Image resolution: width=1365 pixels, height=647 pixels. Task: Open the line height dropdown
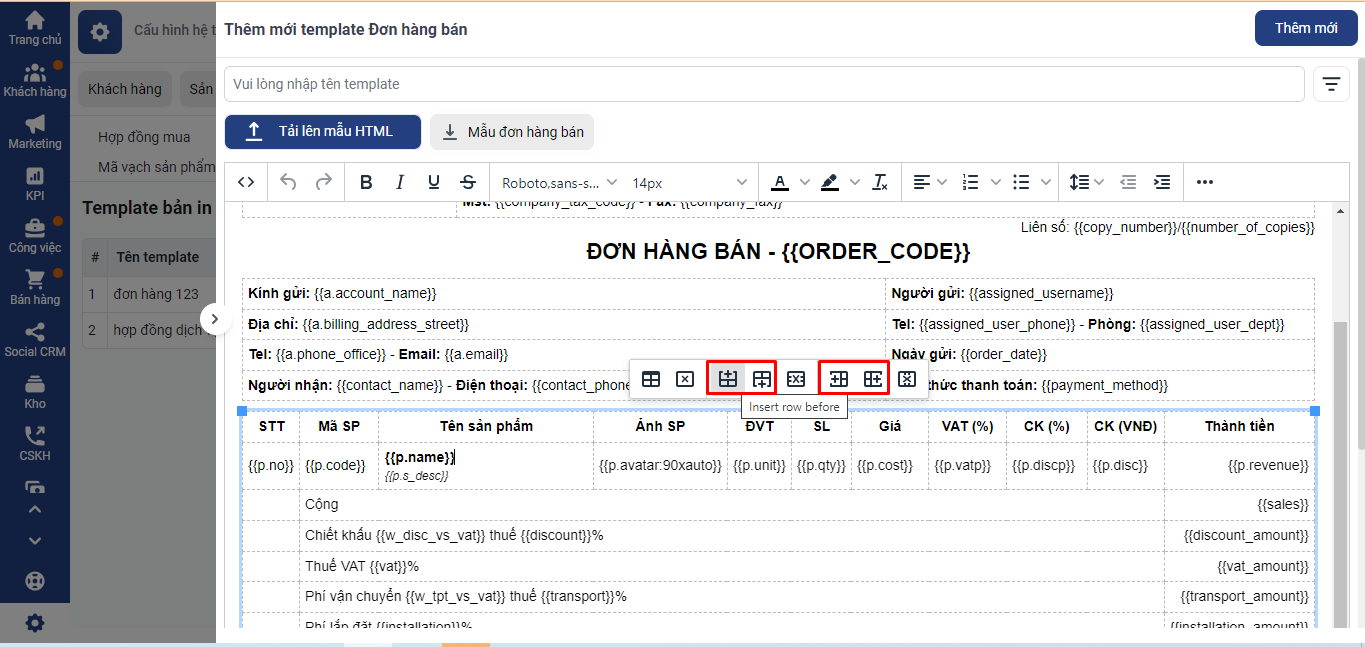click(x=1086, y=182)
